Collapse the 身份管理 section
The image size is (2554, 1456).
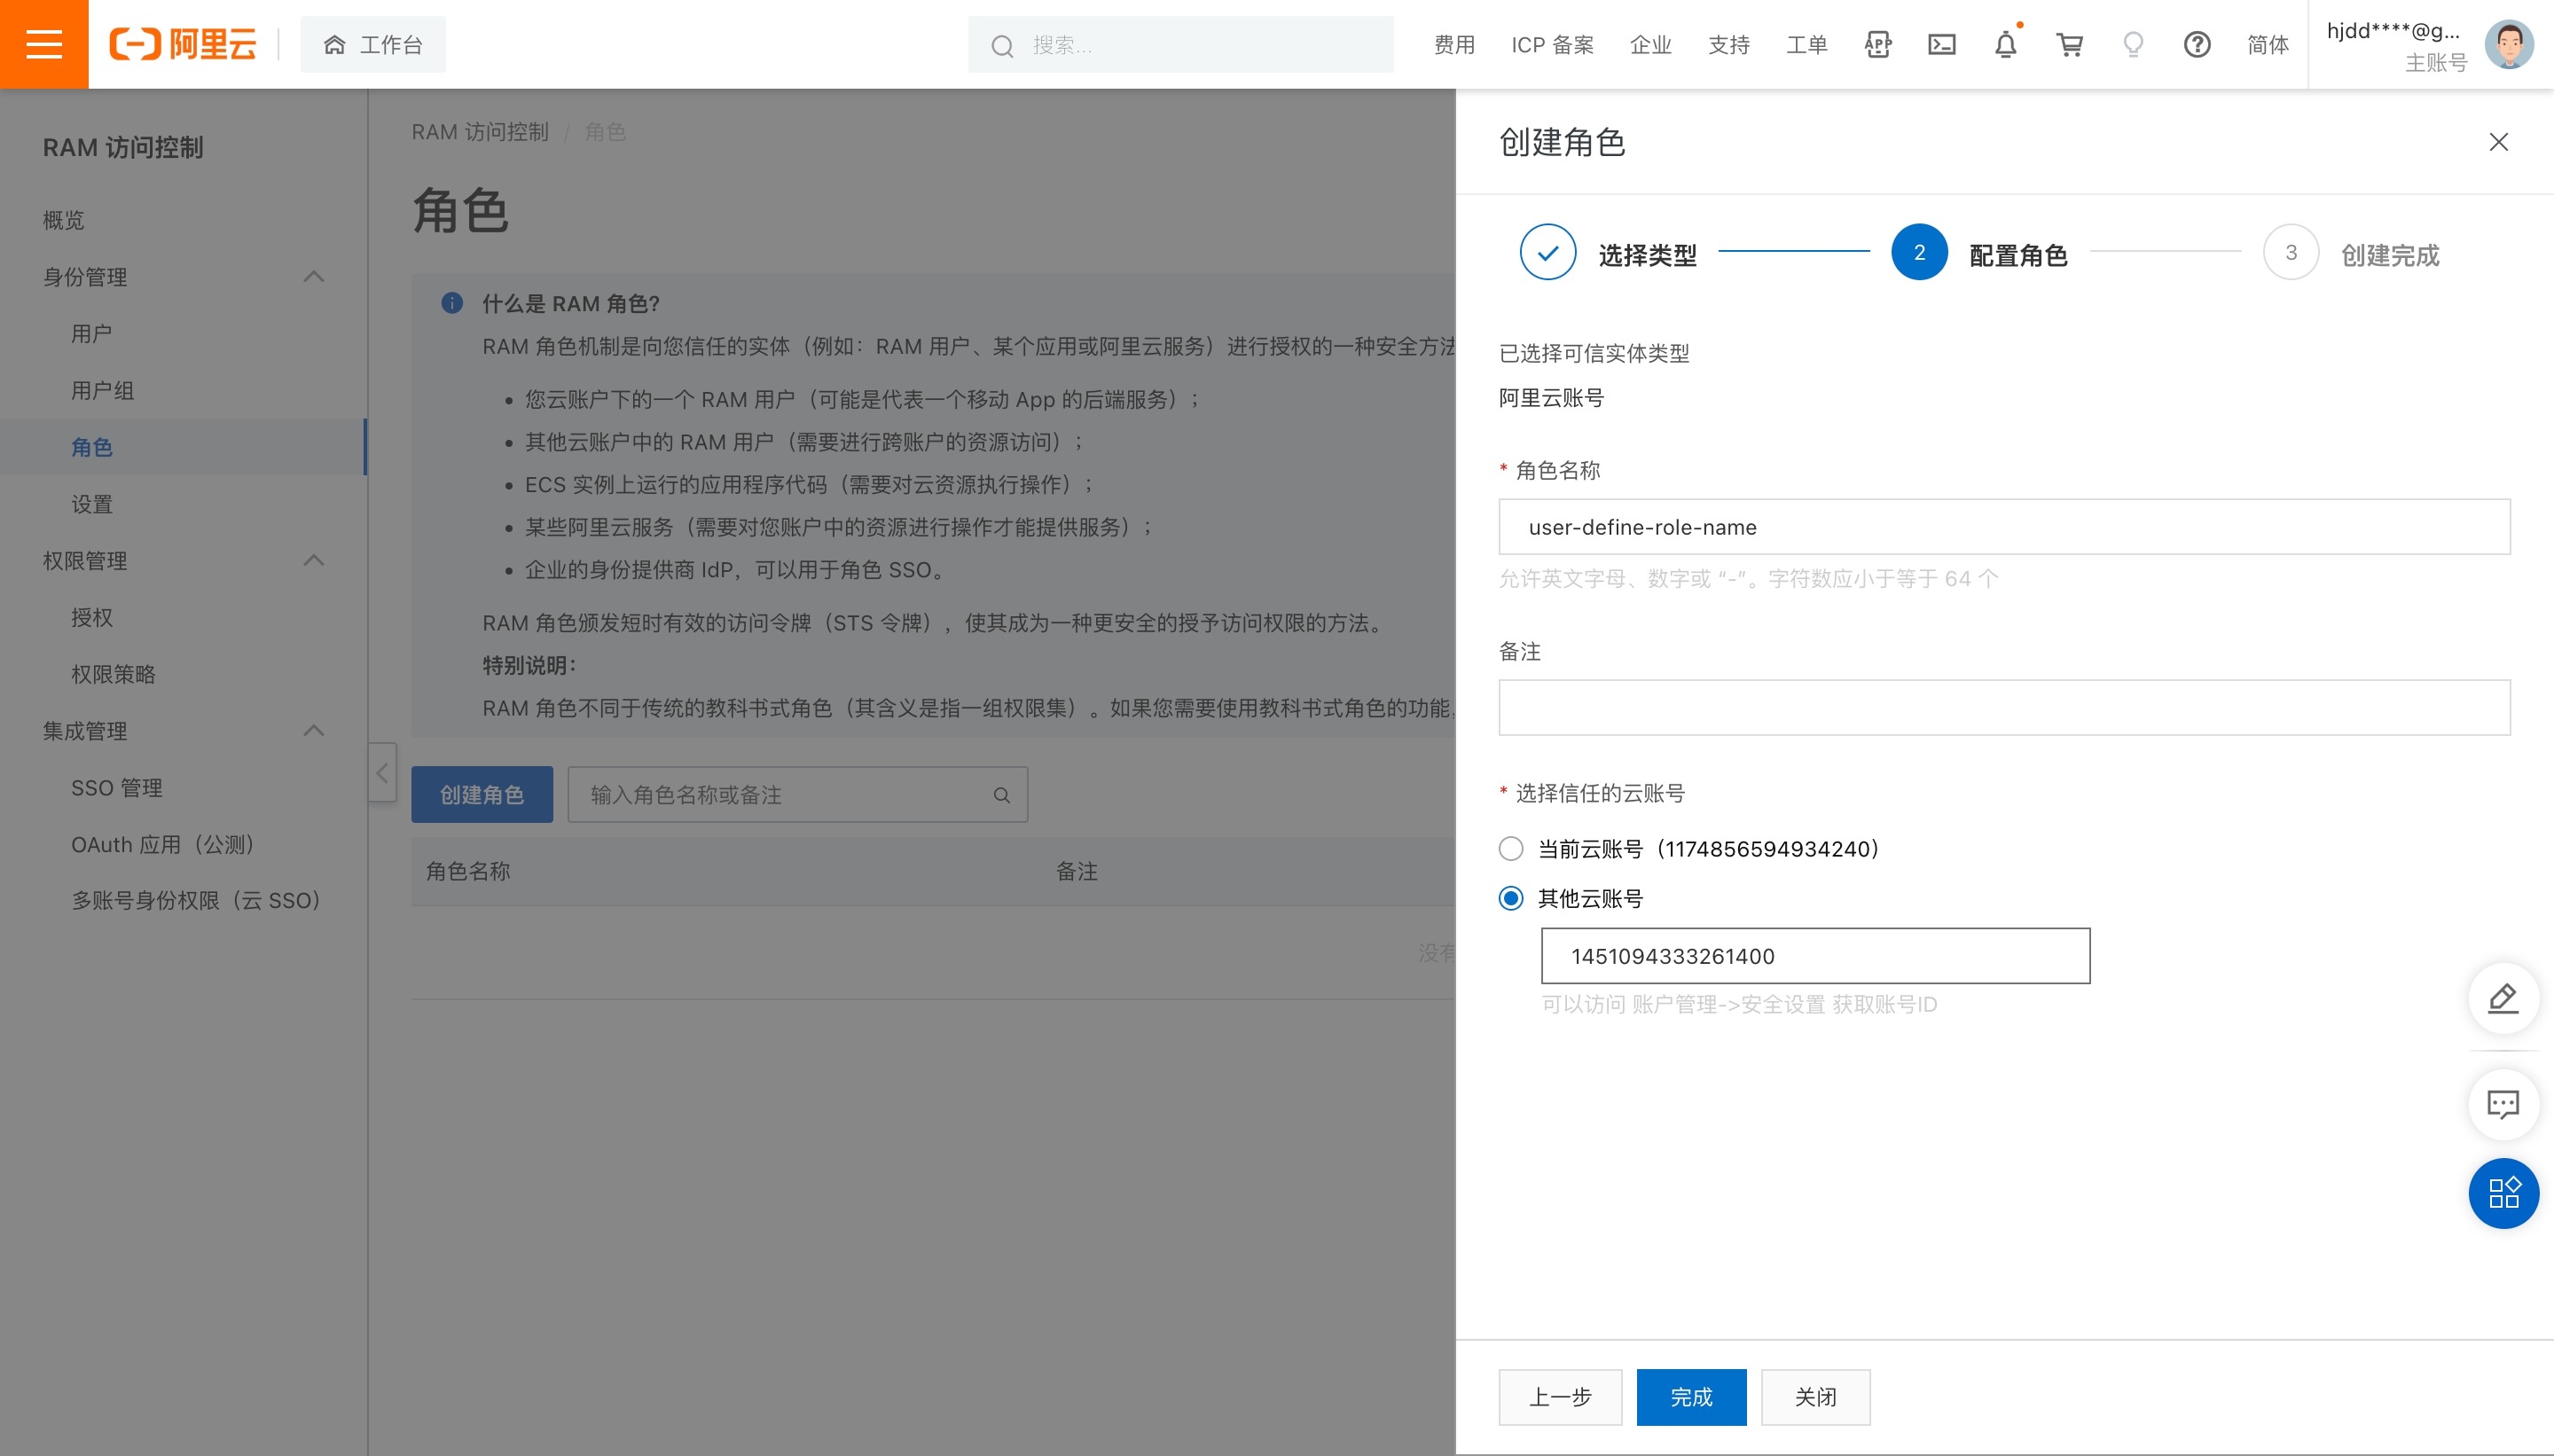click(x=313, y=277)
